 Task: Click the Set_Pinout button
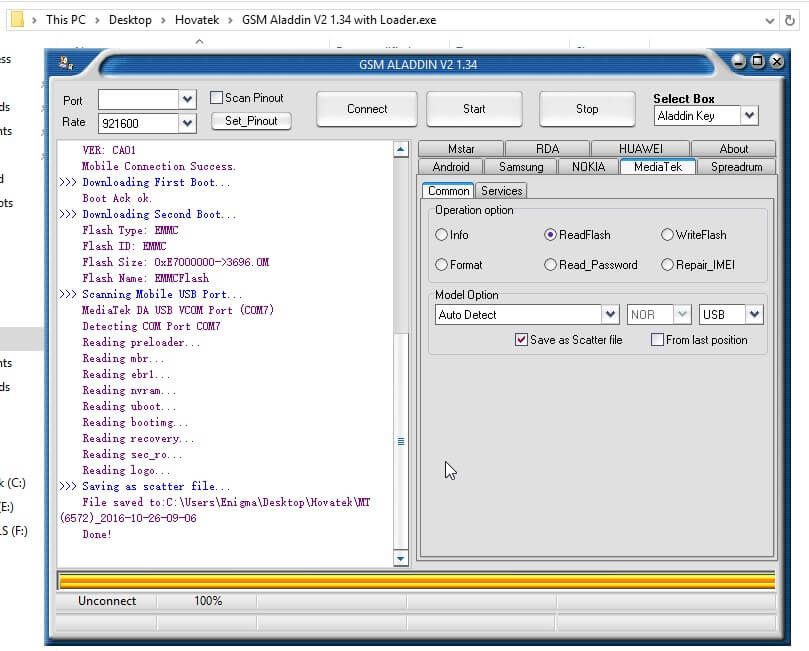click(251, 121)
